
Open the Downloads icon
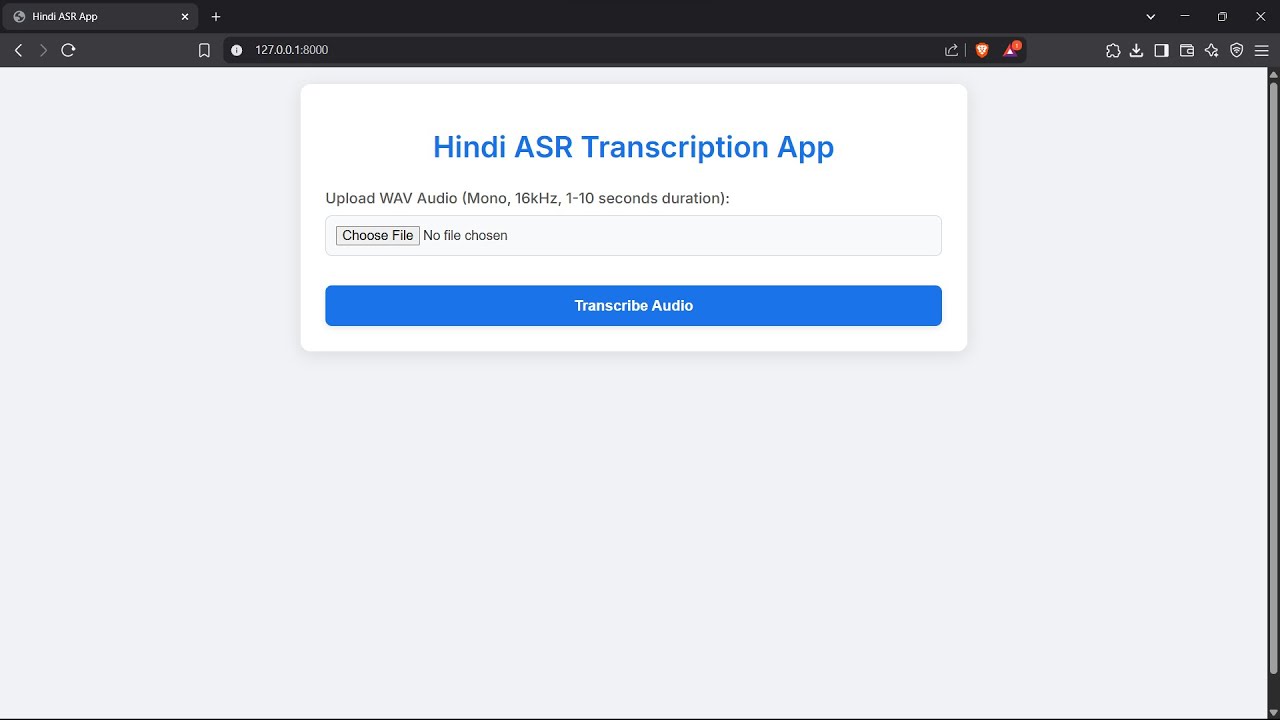coord(1137,50)
